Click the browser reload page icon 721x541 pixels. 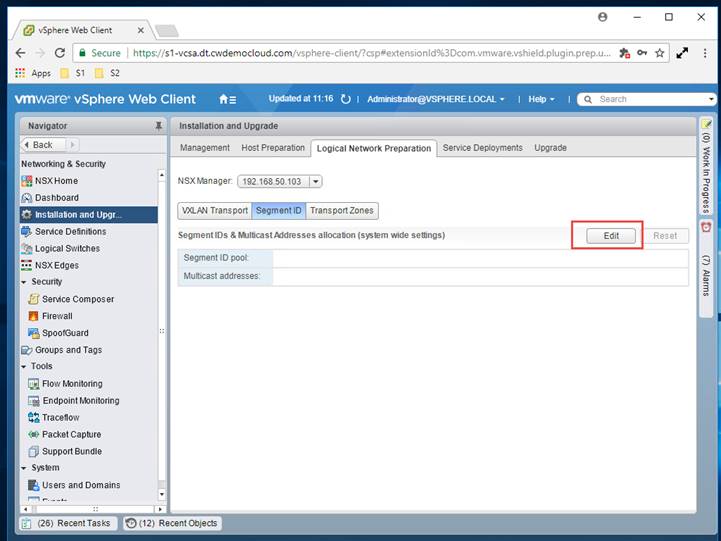60,53
